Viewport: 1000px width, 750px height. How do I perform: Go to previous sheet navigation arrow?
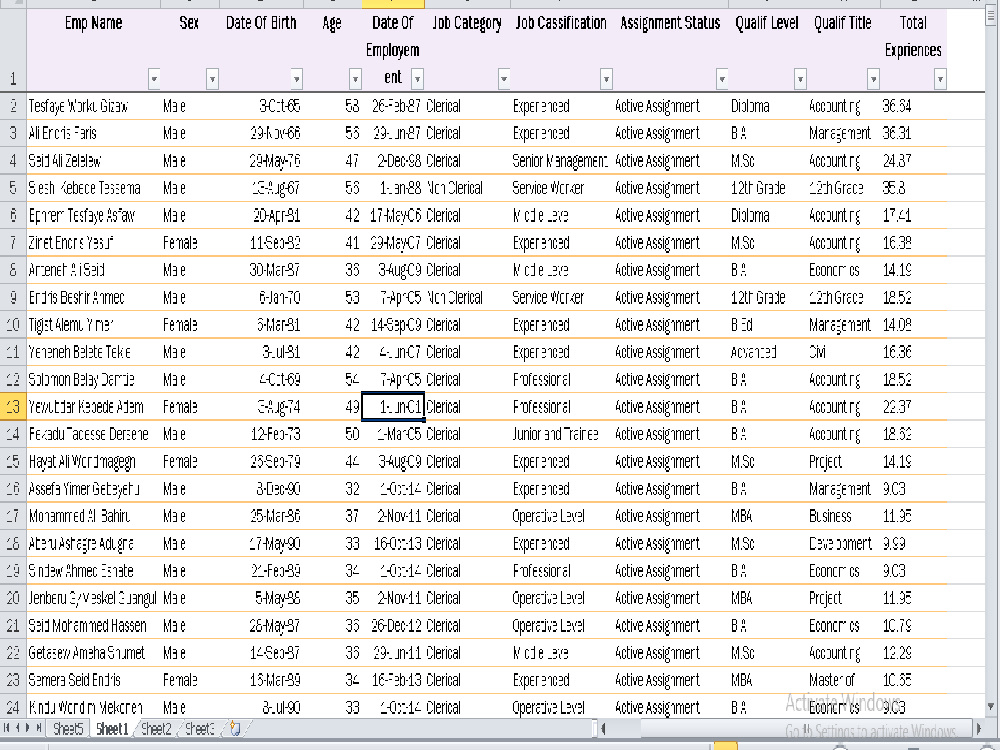(x=17, y=728)
